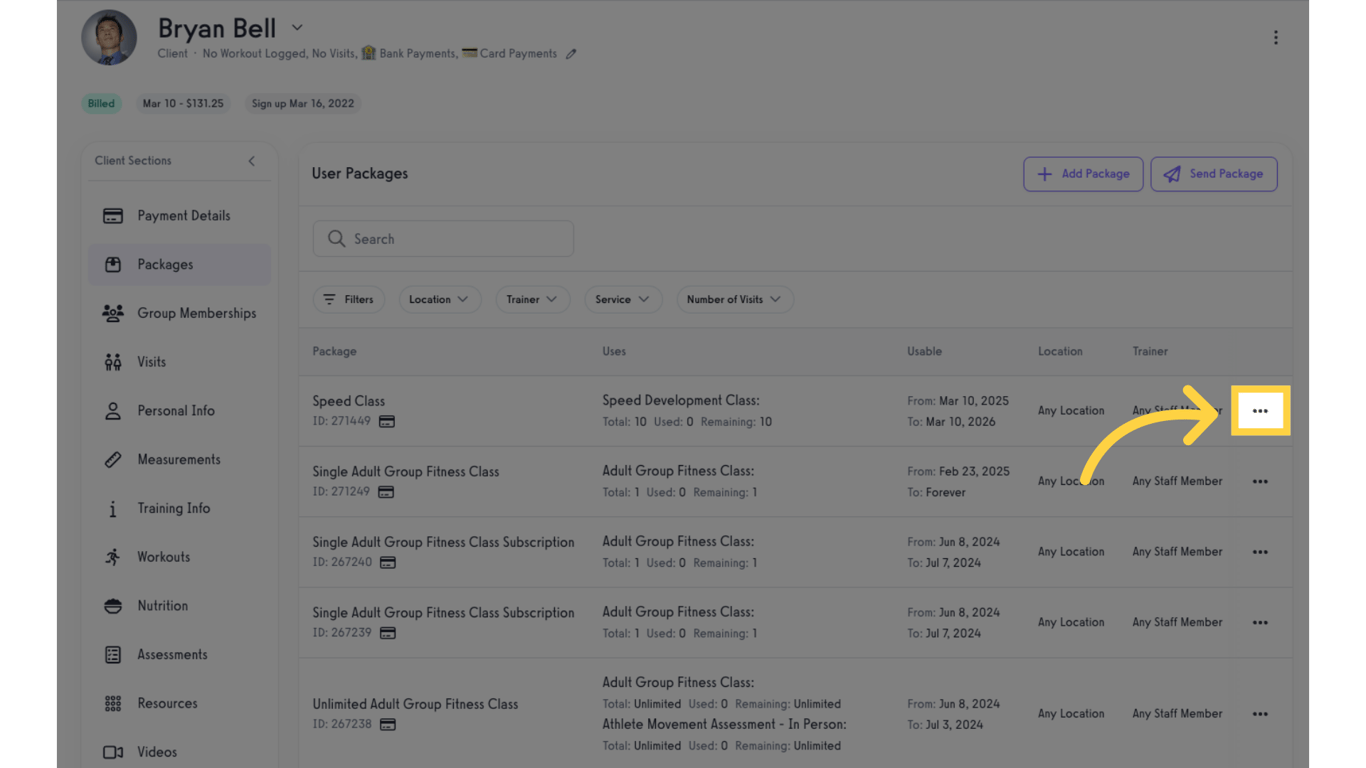Image resolution: width=1366 pixels, height=768 pixels.
Task: Click the Send Package button
Action: (1213, 174)
